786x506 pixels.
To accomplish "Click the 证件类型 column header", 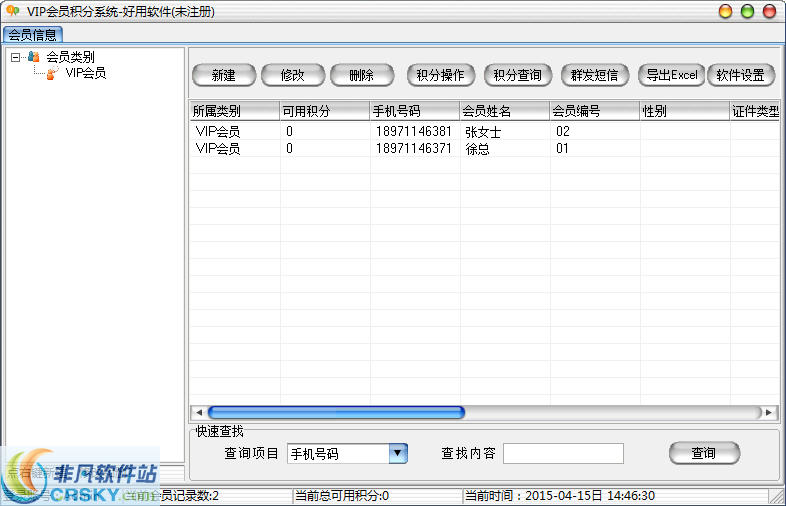I will coord(755,111).
